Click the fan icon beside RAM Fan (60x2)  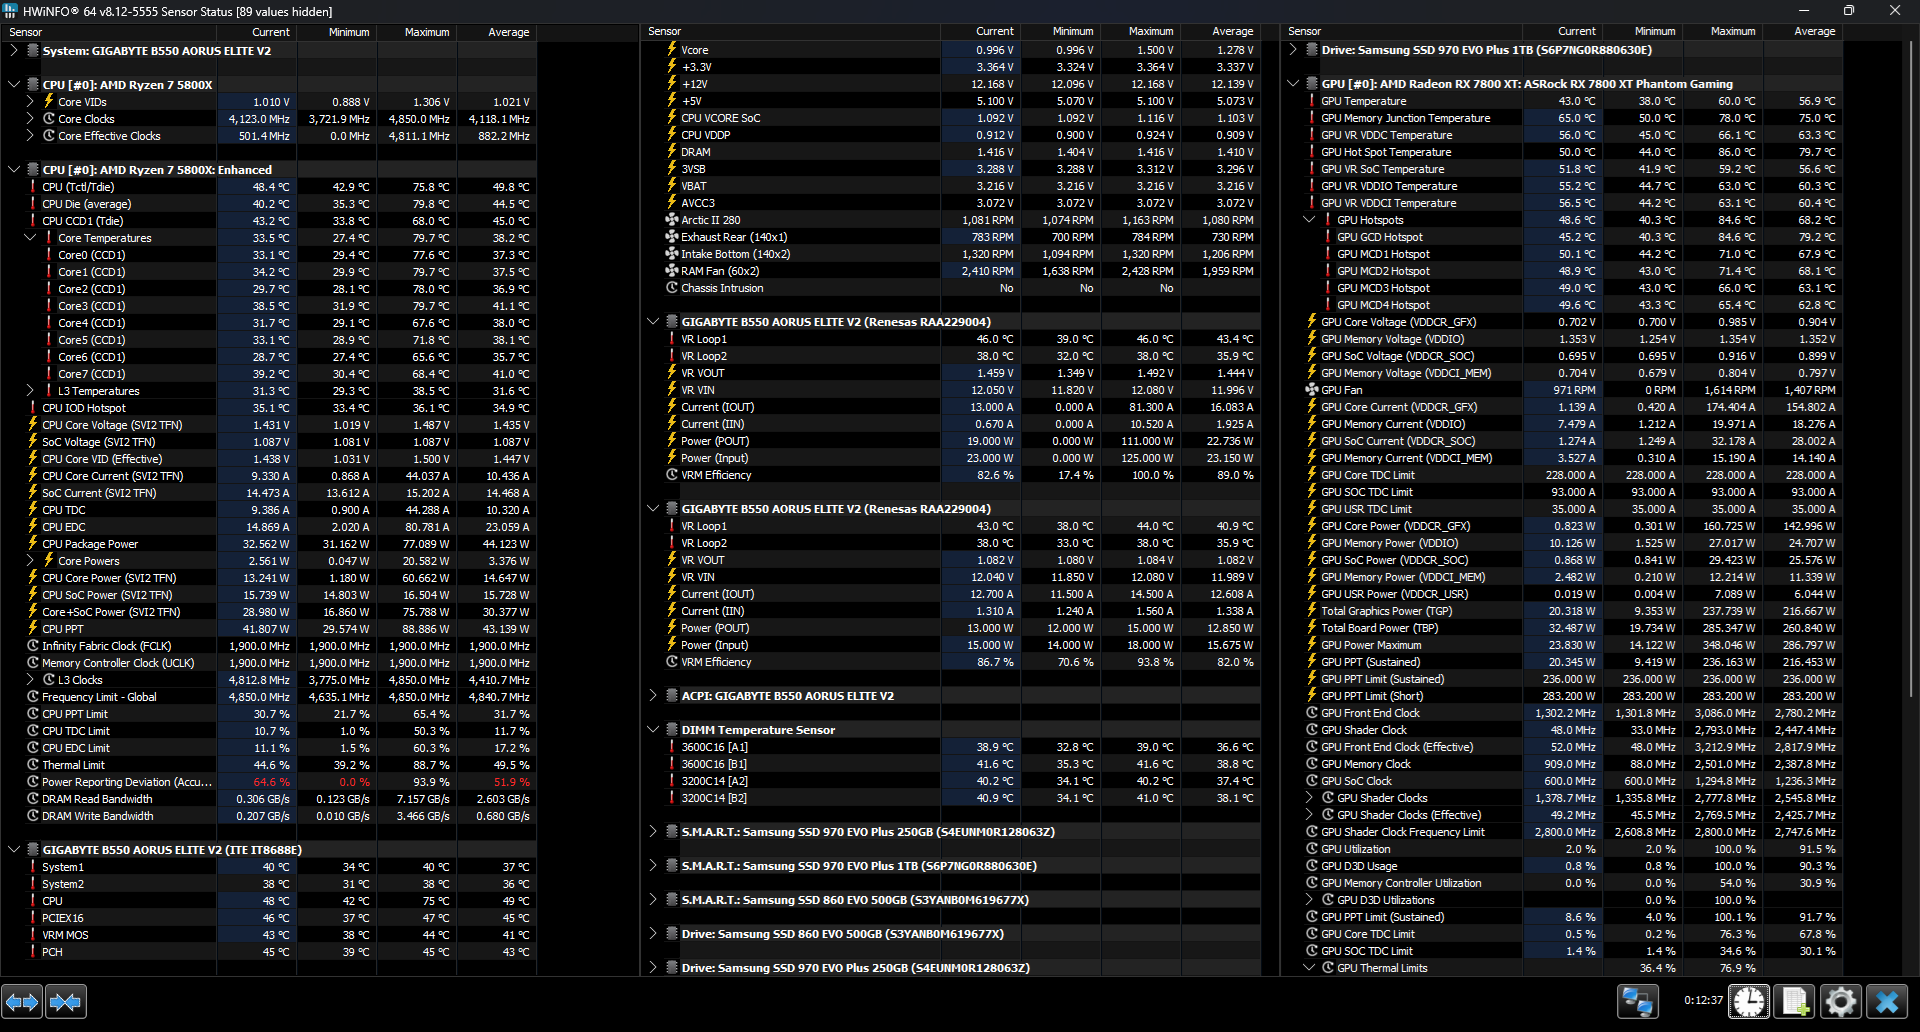click(x=672, y=271)
